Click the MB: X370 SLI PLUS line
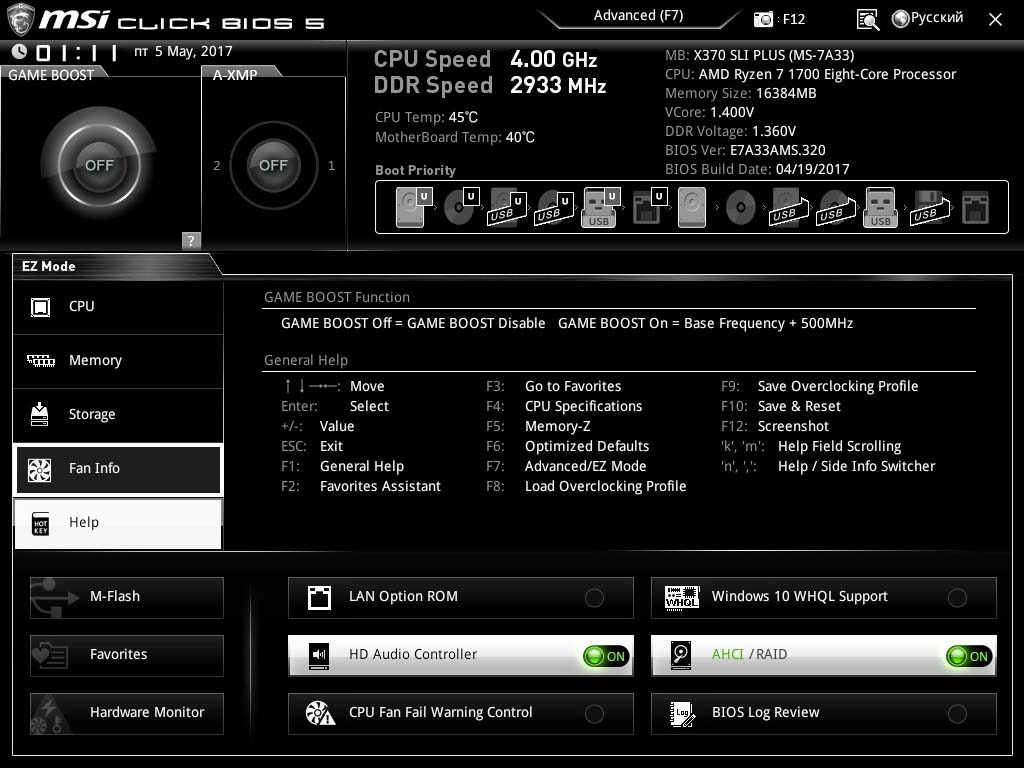This screenshot has height=768, width=1024. 760,56
